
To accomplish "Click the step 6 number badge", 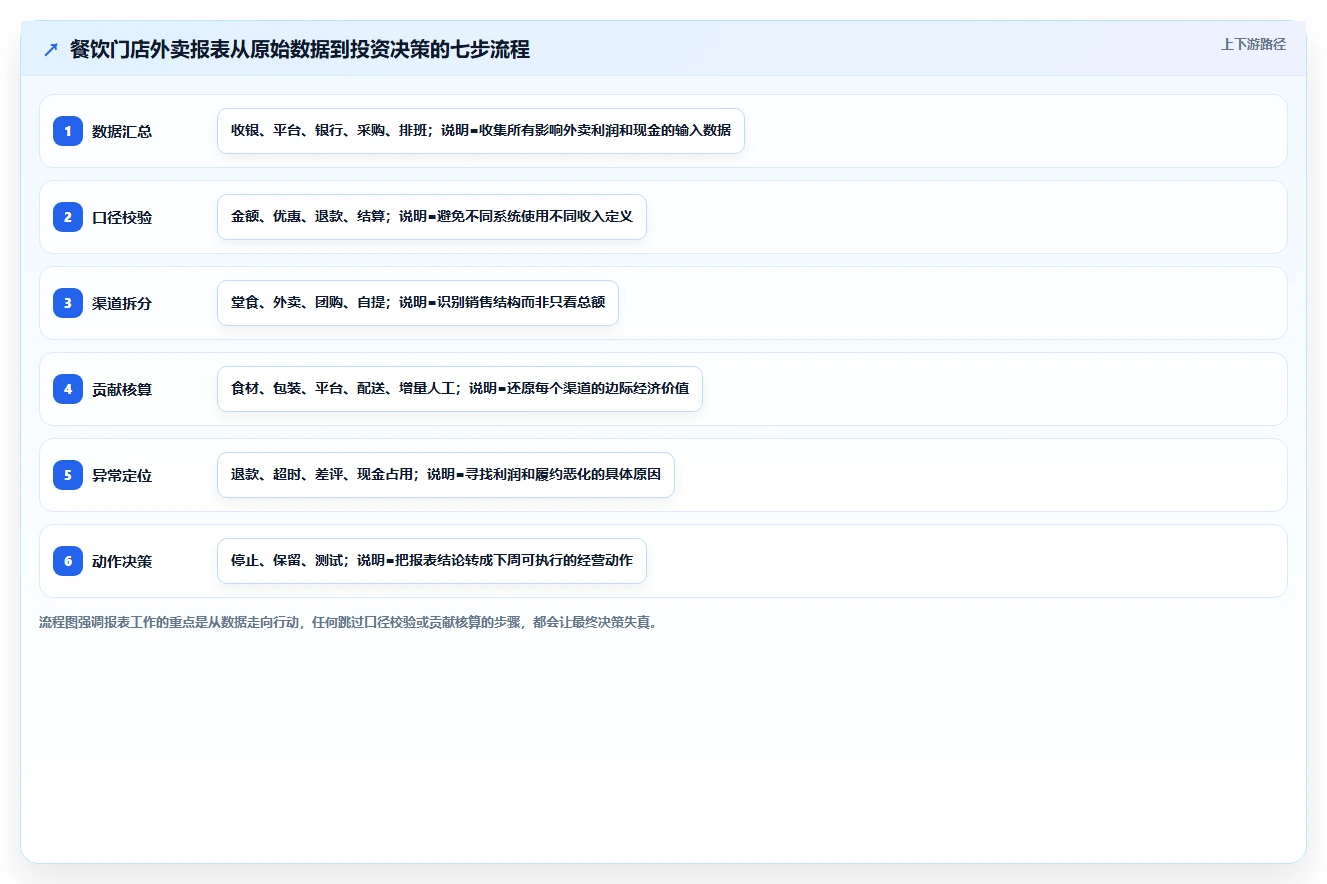I will pyautogui.click(x=68, y=561).
